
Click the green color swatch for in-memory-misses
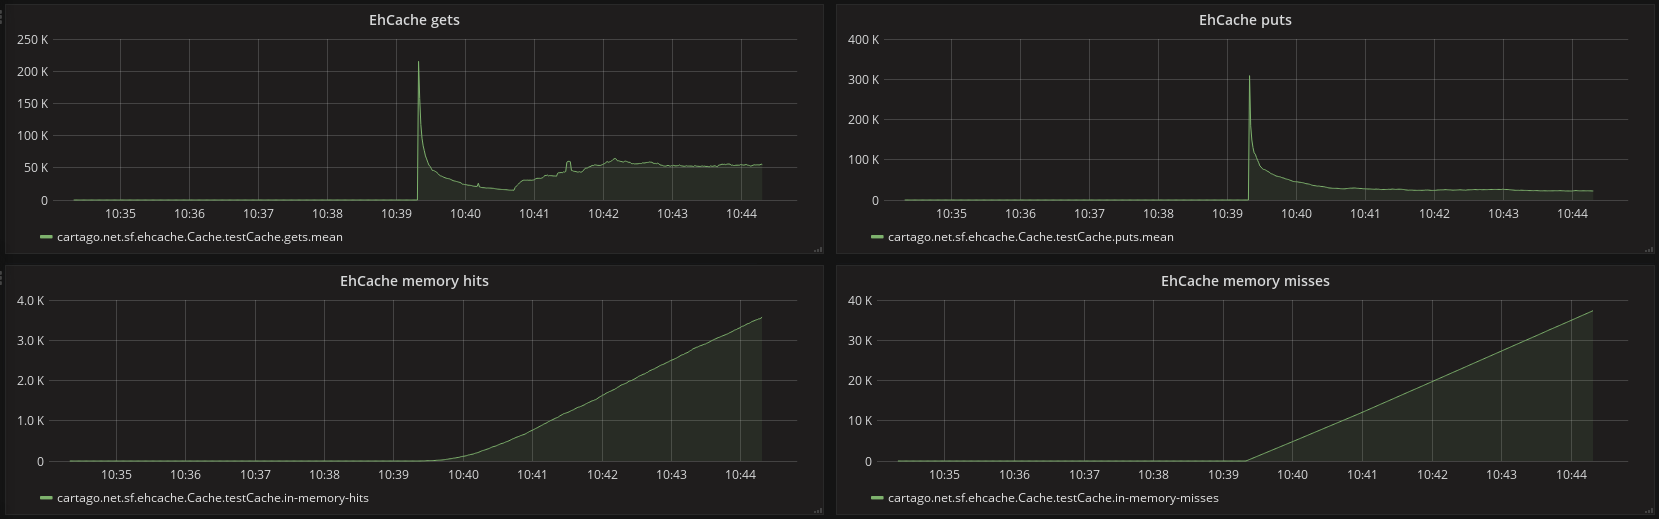(x=877, y=497)
